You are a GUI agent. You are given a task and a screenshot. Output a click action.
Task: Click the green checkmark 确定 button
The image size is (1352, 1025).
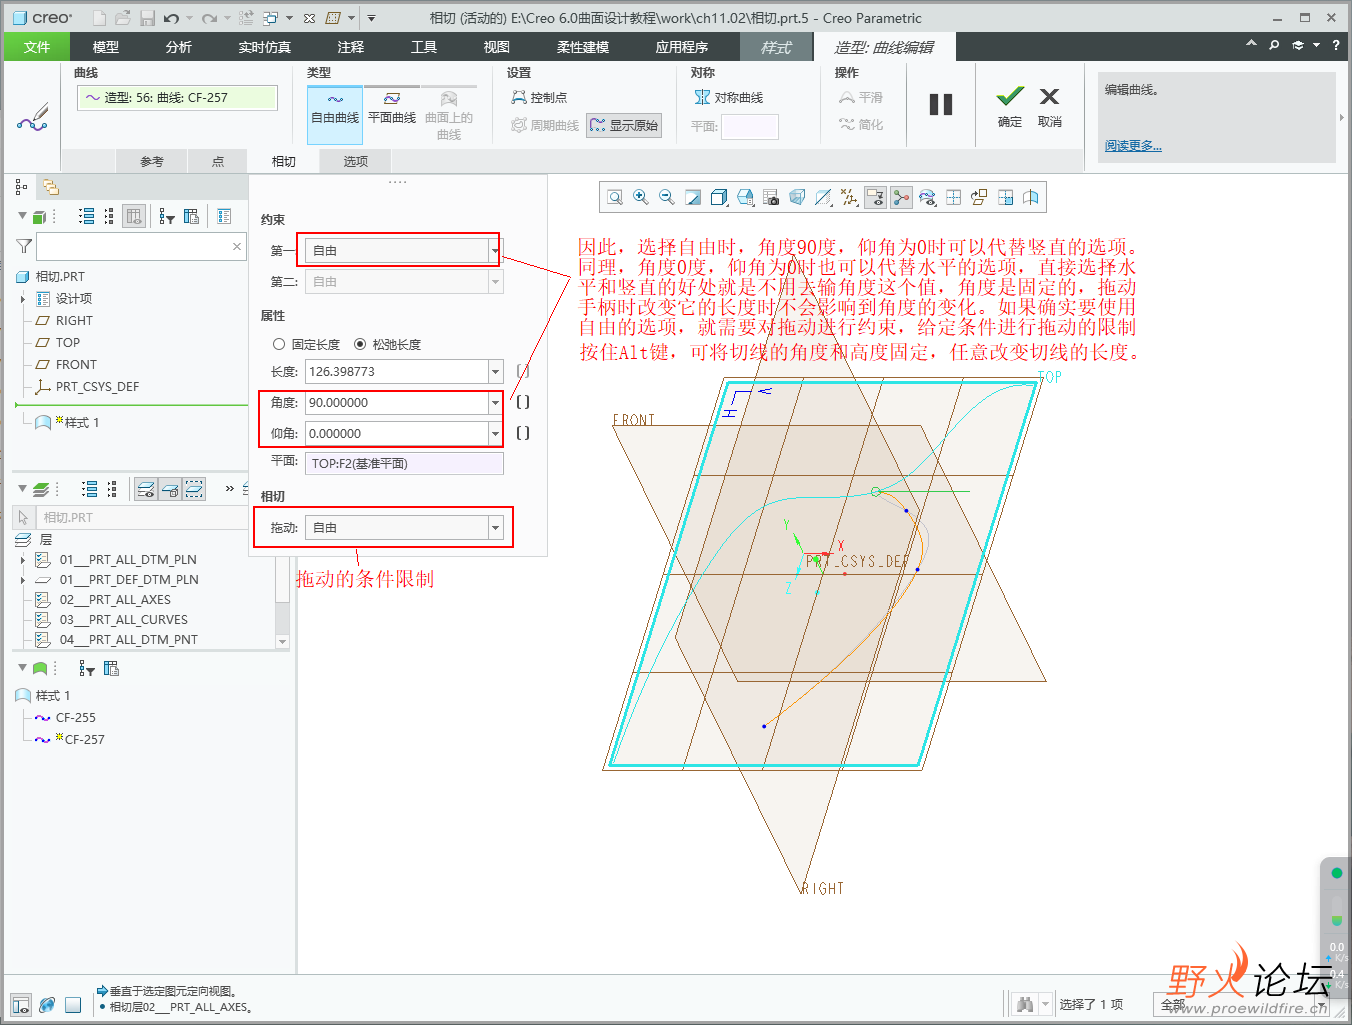click(1010, 106)
